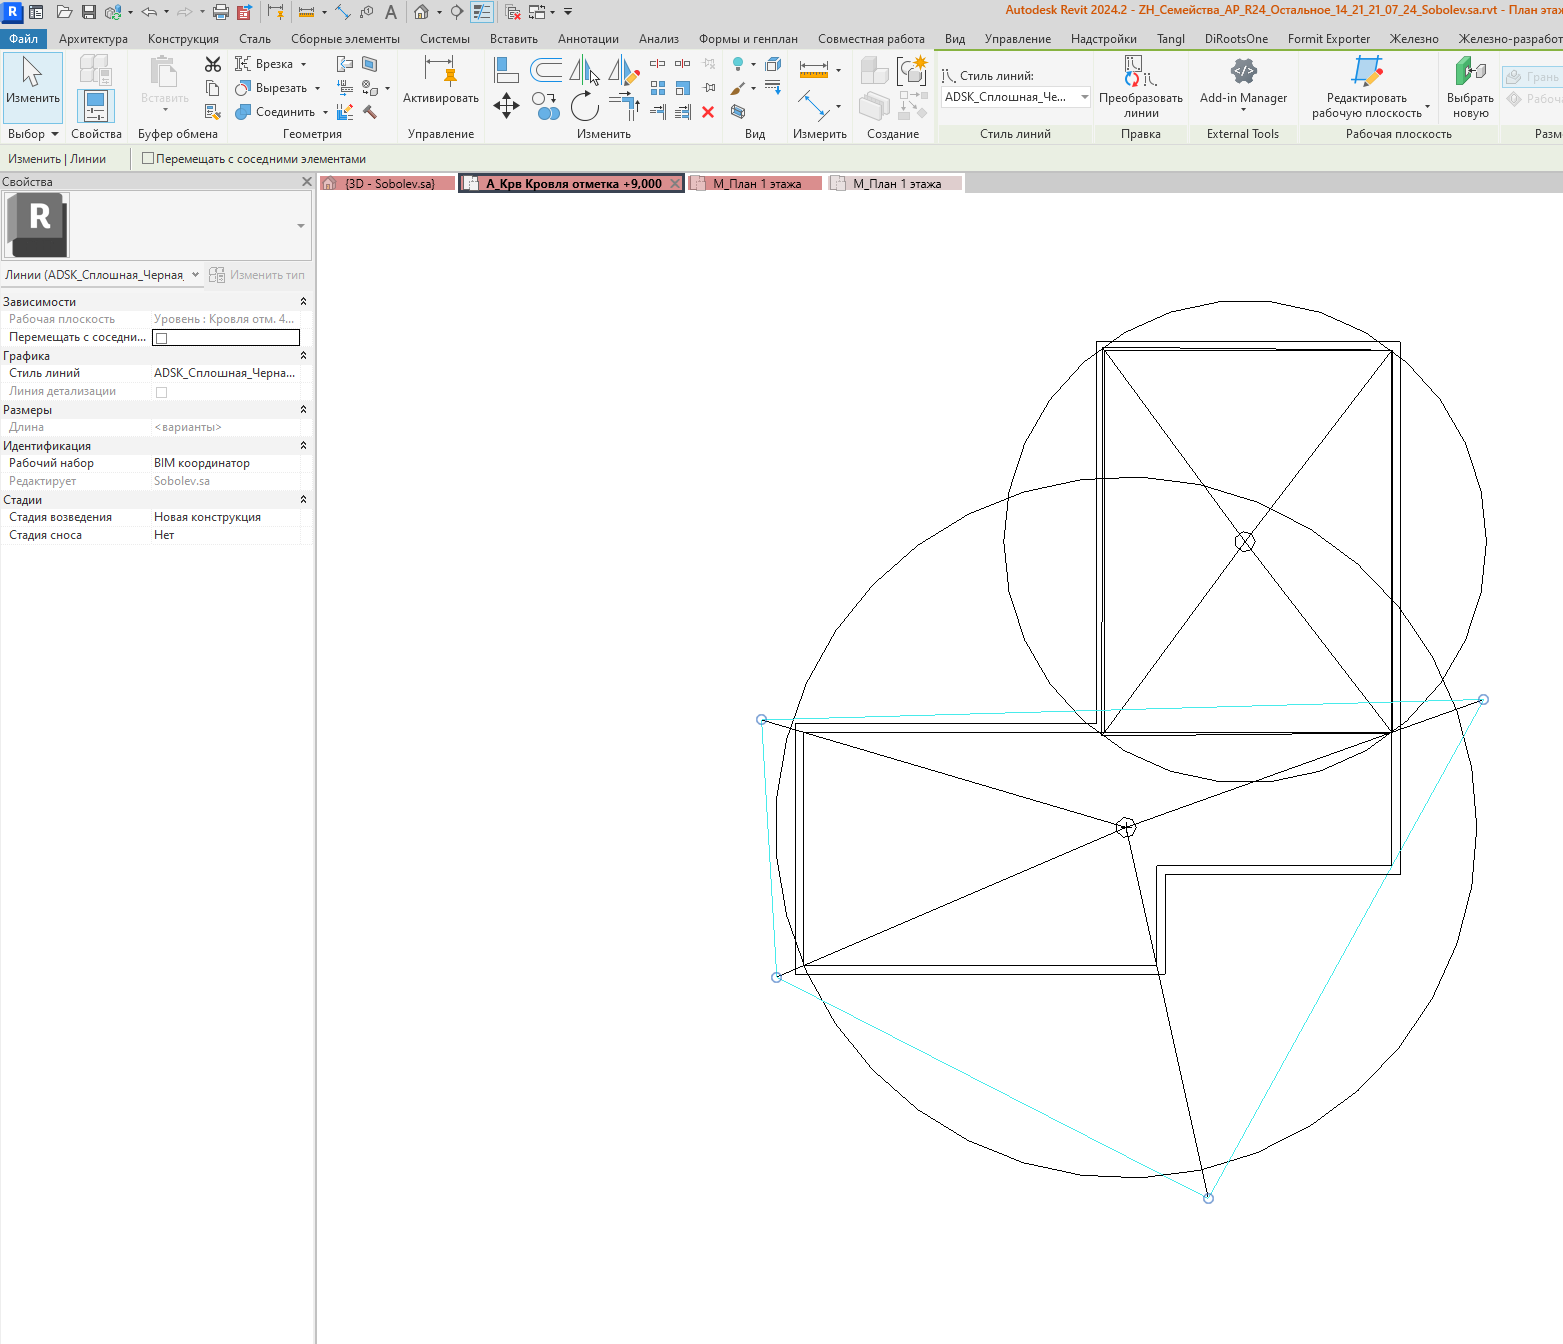Viewport: 1563px width, 1344px height.
Task: Click the Врезка button
Action: (264, 64)
